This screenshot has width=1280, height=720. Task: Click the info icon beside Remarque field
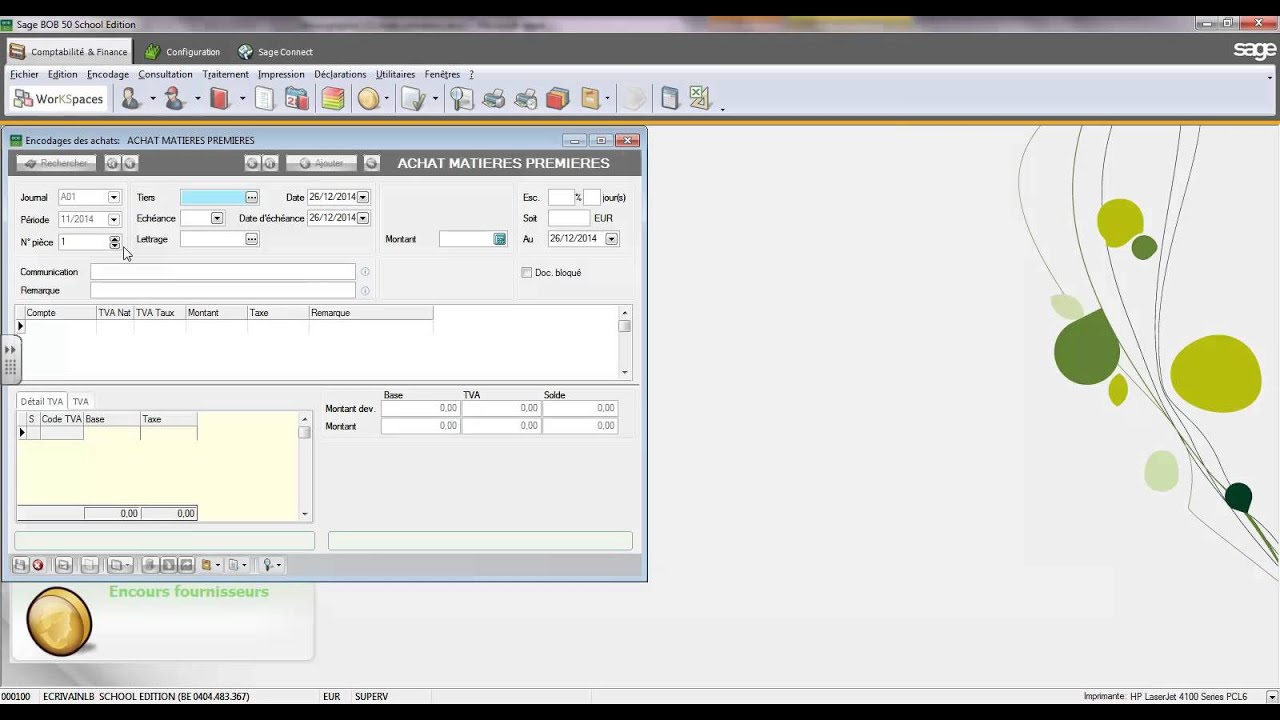[x=365, y=291]
